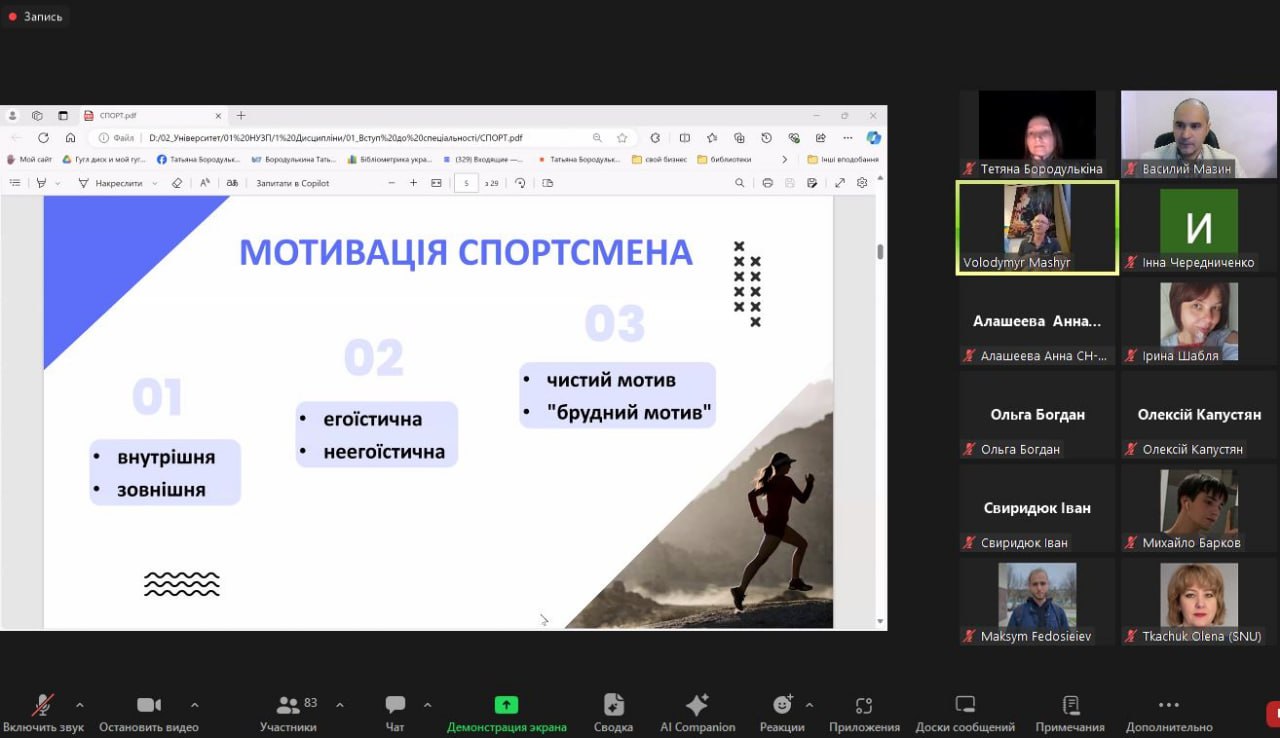Expand audio options arrow beside microphone

[80, 704]
